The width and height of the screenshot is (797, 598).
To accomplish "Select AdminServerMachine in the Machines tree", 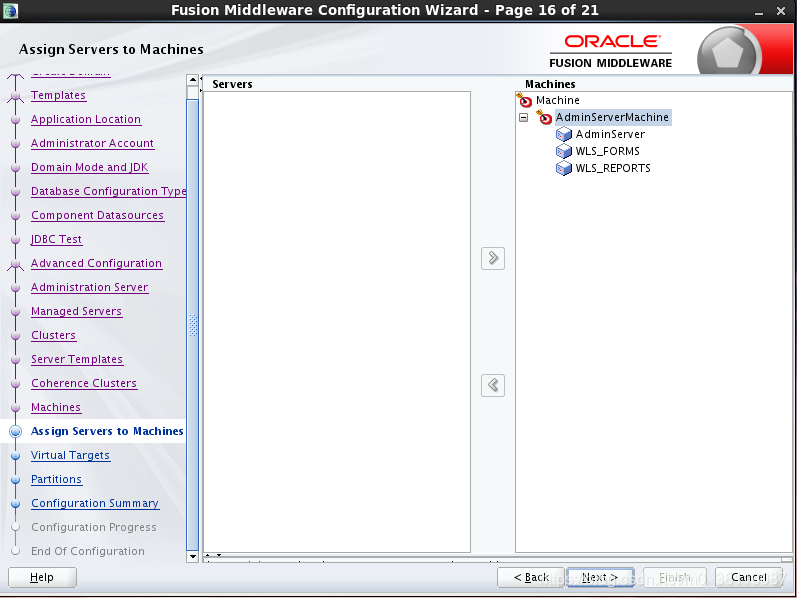I will [612, 117].
